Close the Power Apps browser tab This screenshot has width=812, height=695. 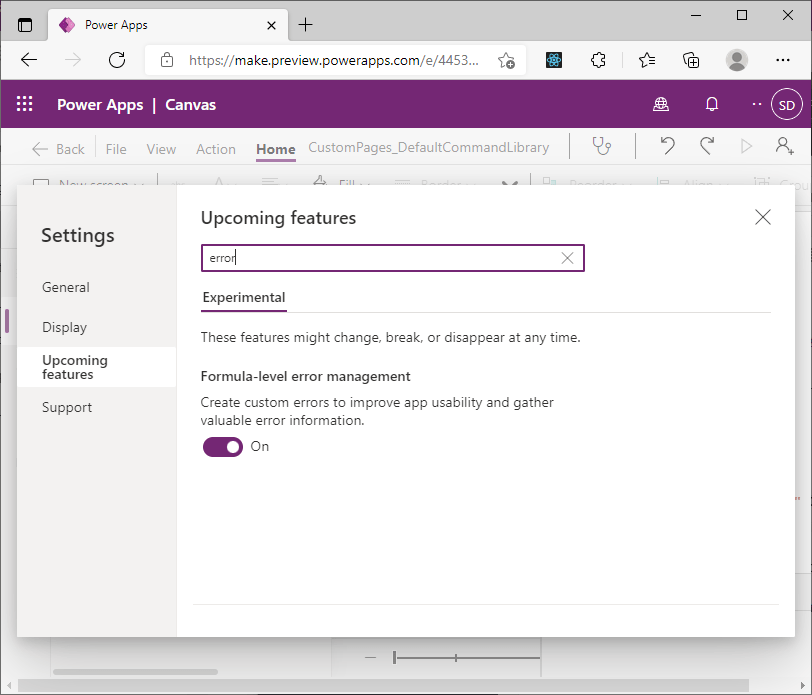pos(271,25)
